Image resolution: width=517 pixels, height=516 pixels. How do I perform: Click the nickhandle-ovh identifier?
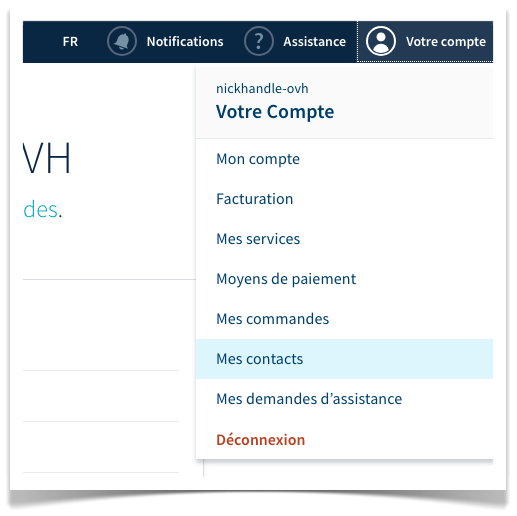262,89
